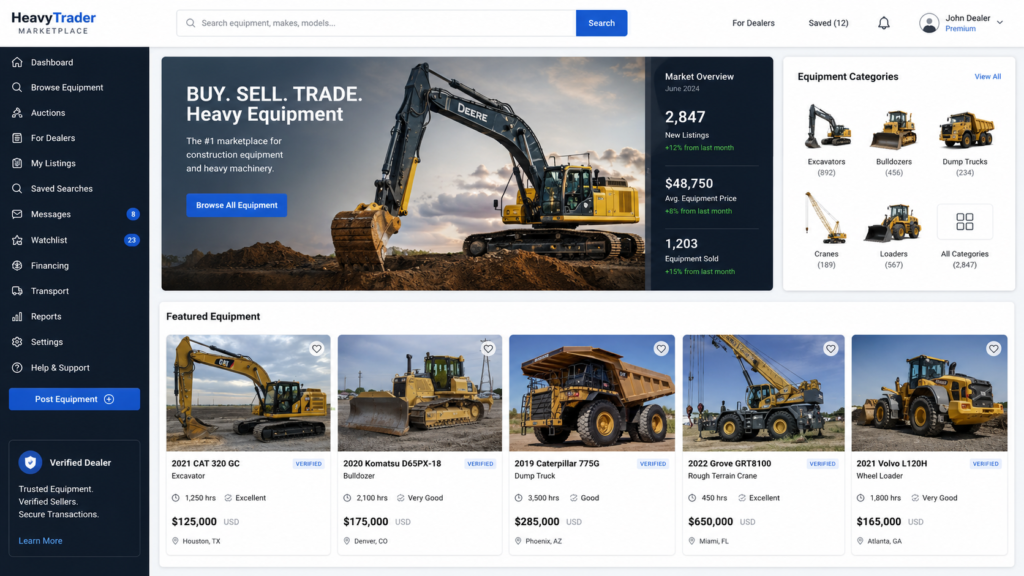Image resolution: width=1024 pixels, height=576 pixels.
Task: Click the $650,000 price
Action: [x=711, y=522]
